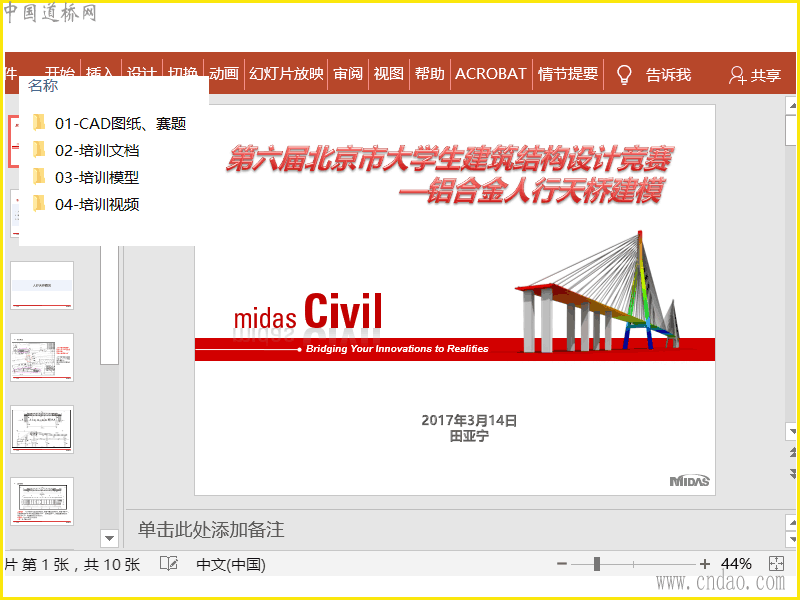Click the notes area 单击此处添加备注
Screen dimensions: 800x600
(211, 530)
